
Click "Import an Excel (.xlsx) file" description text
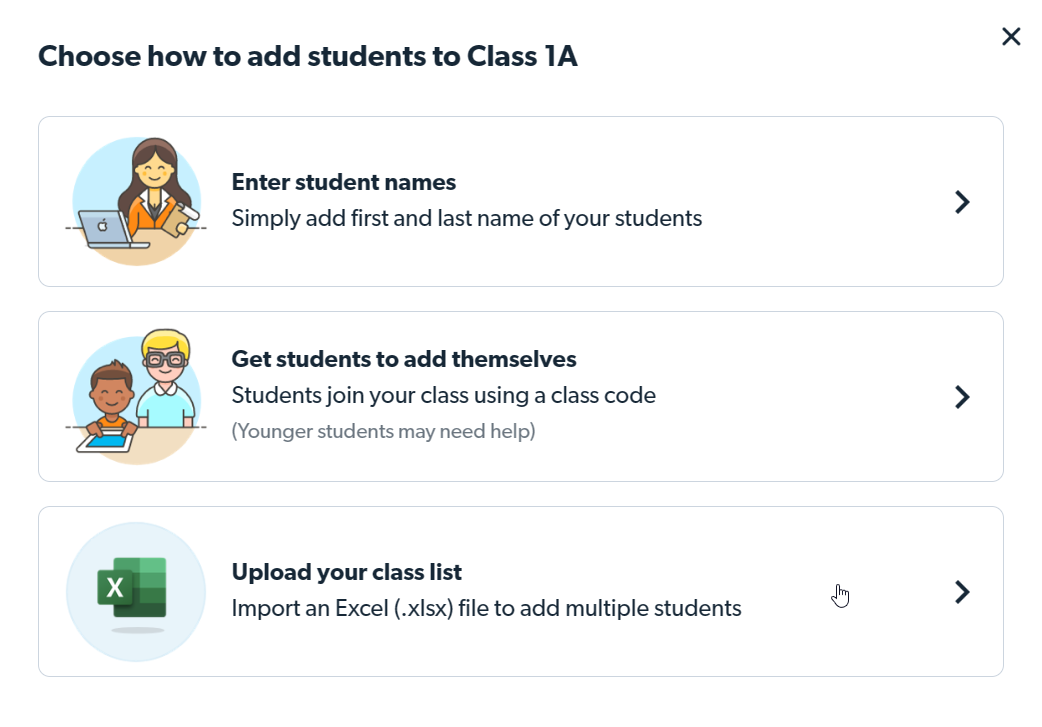pyautogui.click(x=487, y=608)
